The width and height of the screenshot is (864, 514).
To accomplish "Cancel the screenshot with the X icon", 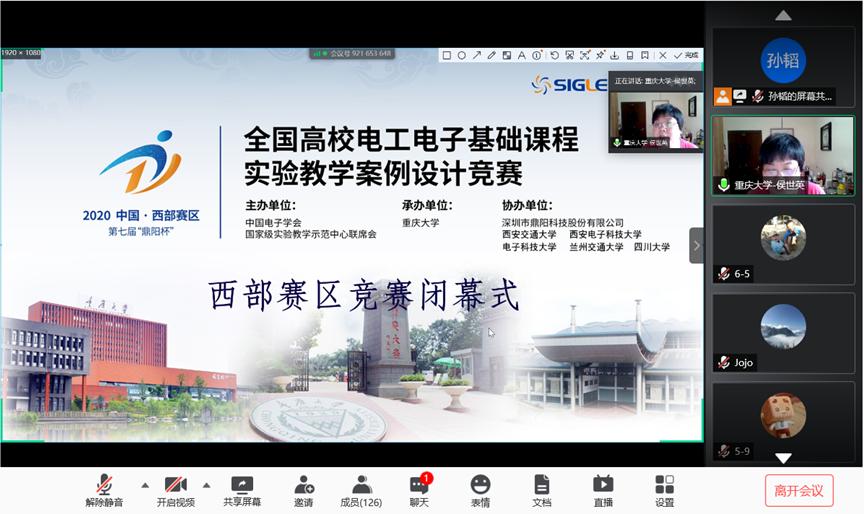I will click(x=662, y=56).
